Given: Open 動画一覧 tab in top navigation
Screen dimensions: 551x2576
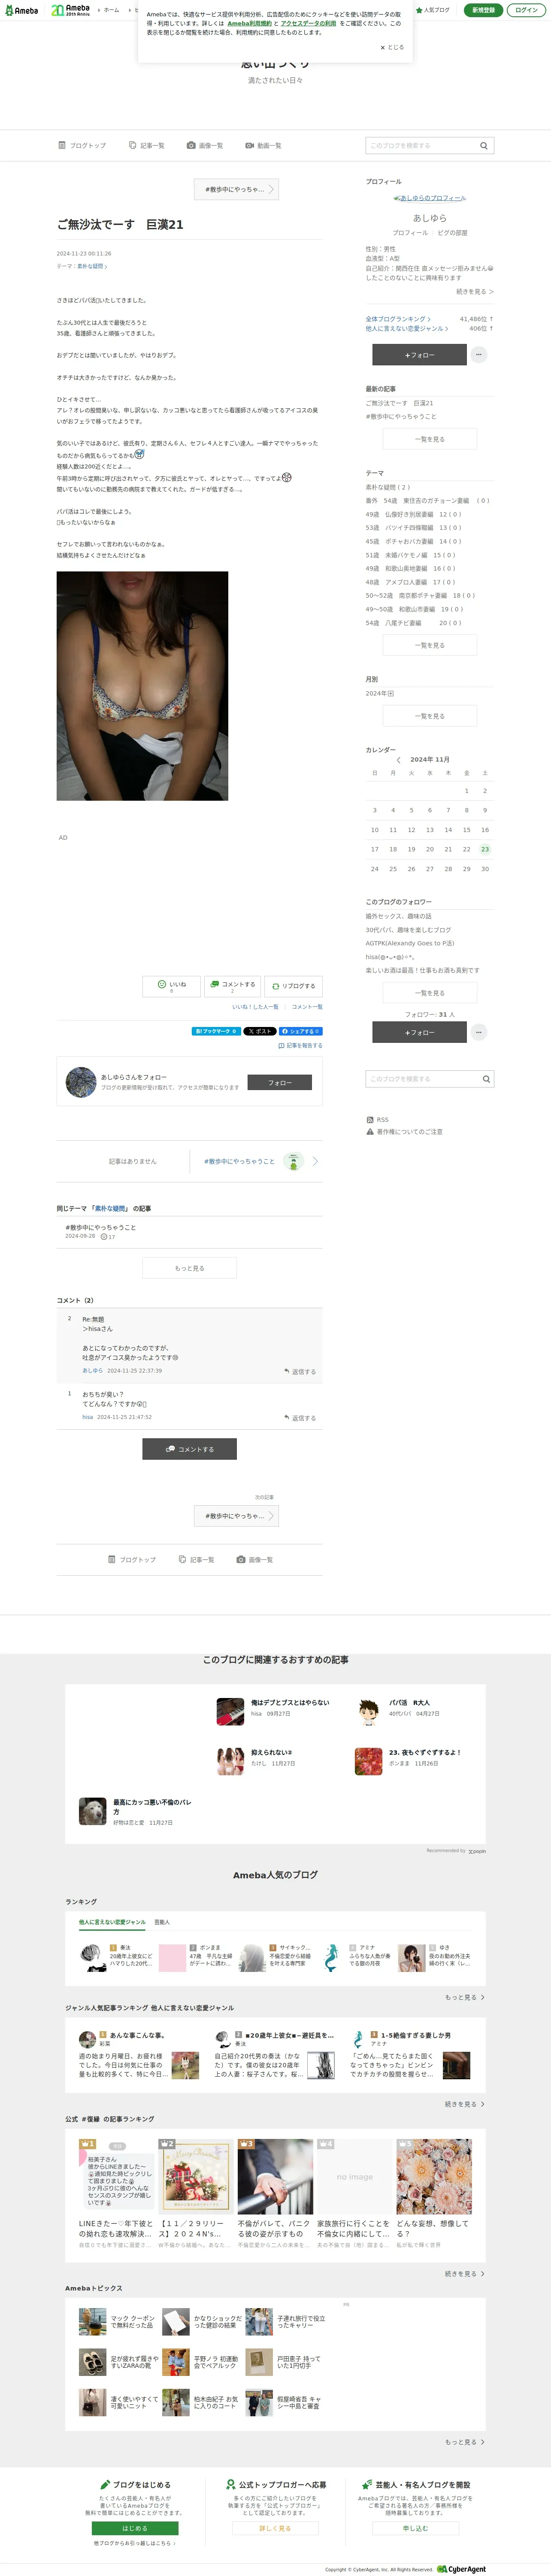Looking at the screenshot, I should 264,146.
